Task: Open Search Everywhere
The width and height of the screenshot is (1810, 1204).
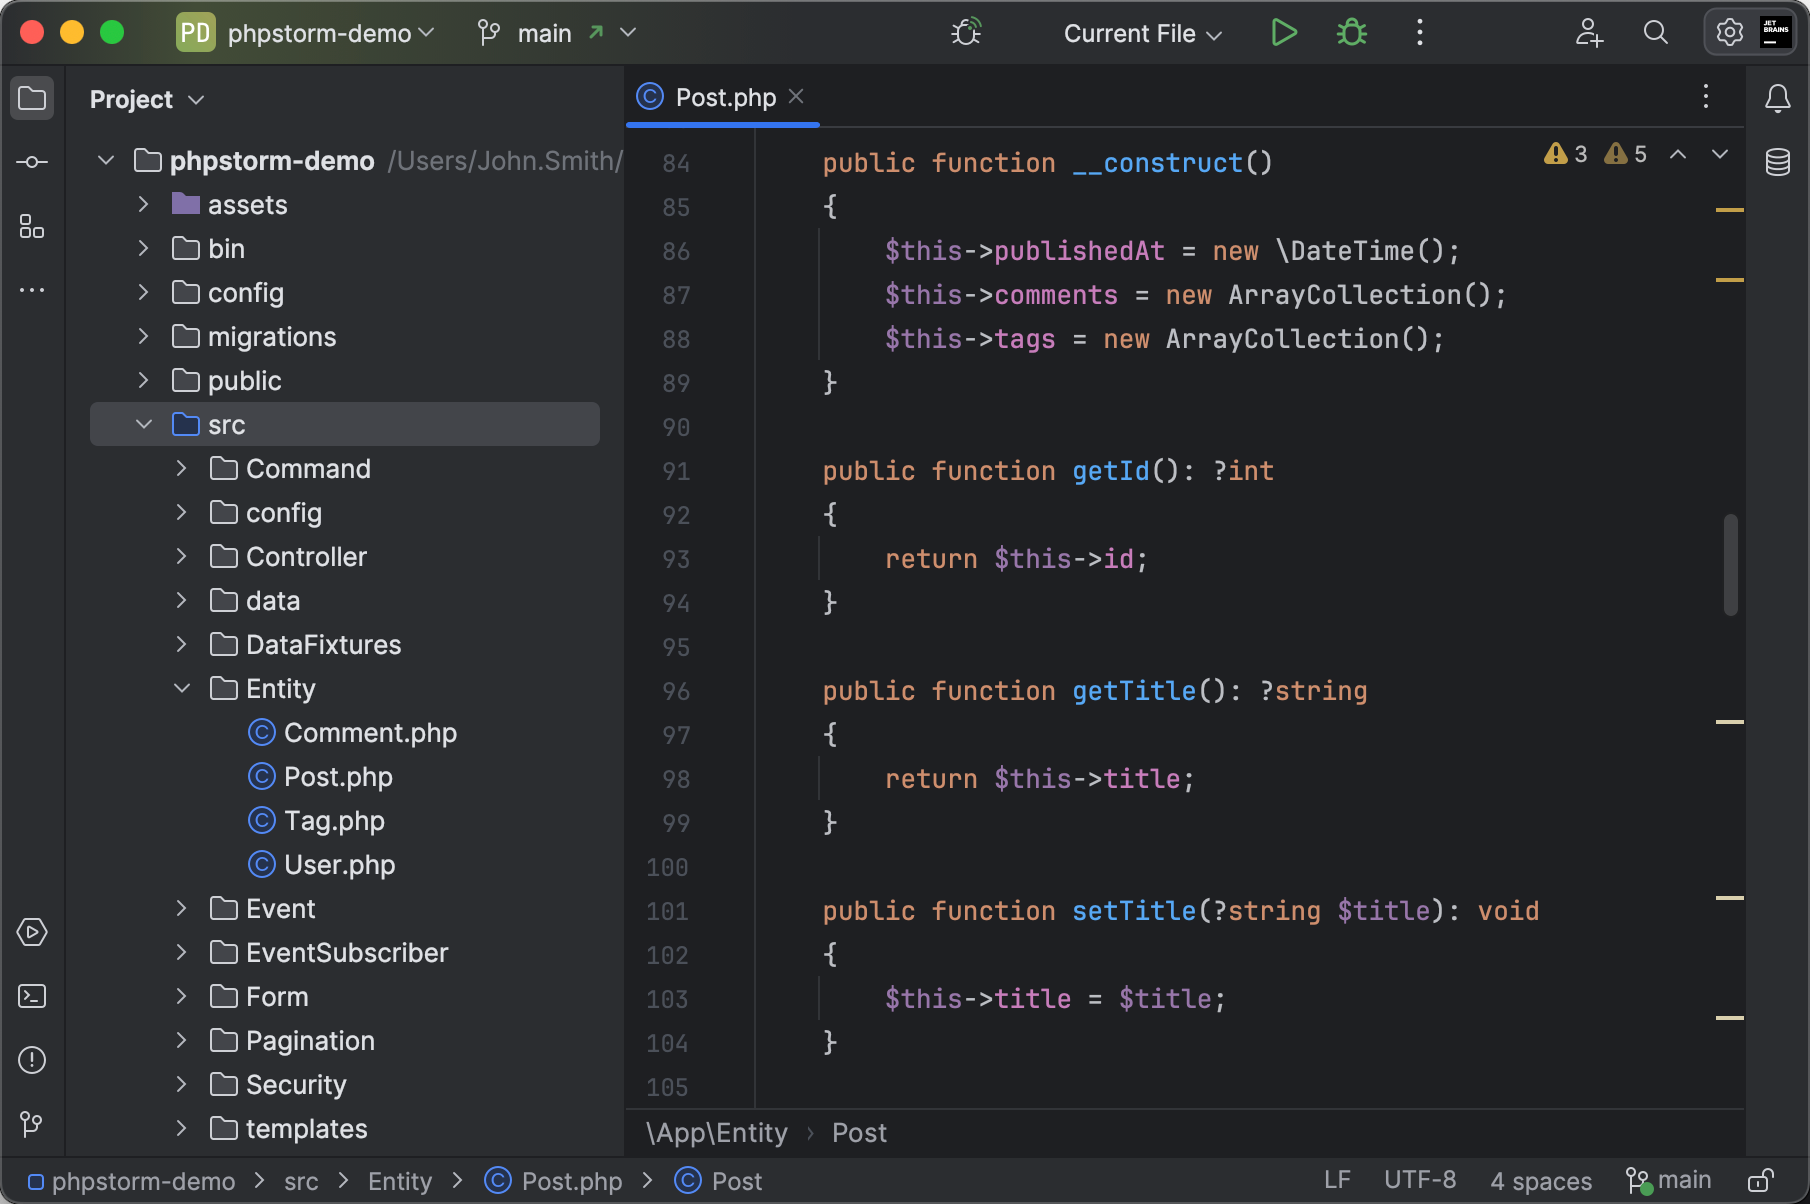Action: tap(1655, 32)
